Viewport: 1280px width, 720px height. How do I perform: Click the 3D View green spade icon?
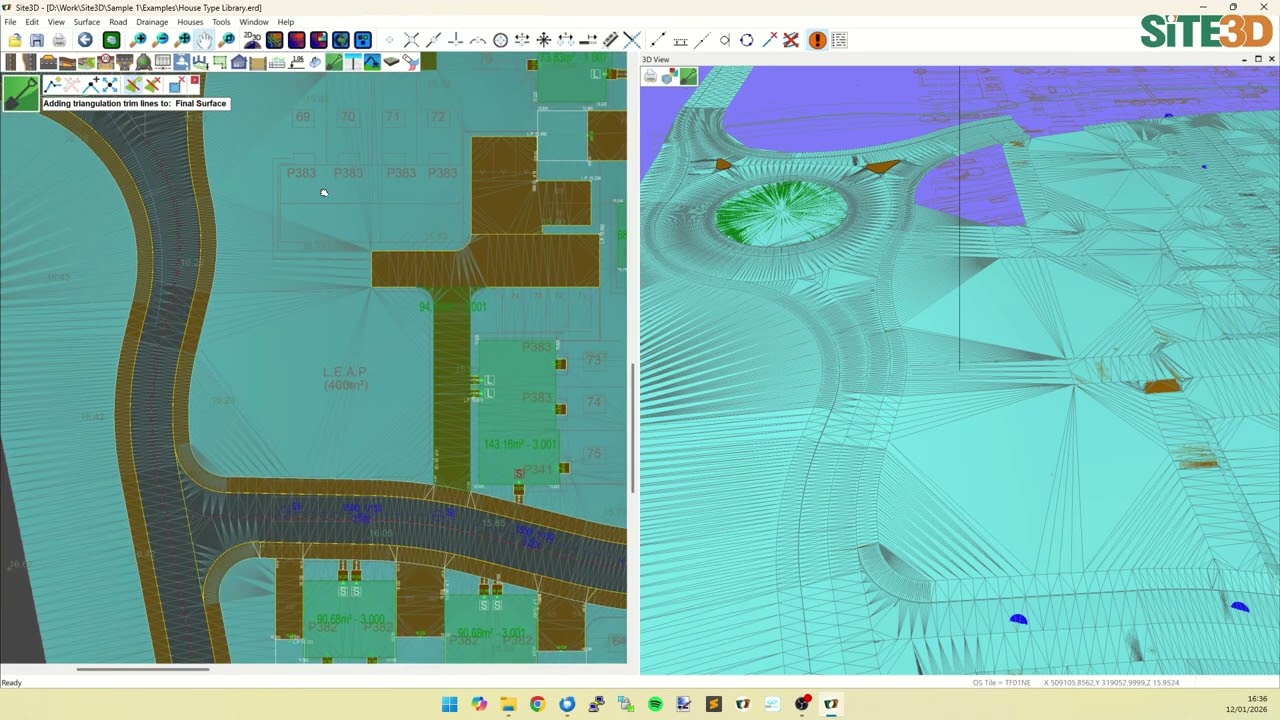click(688, 76)
